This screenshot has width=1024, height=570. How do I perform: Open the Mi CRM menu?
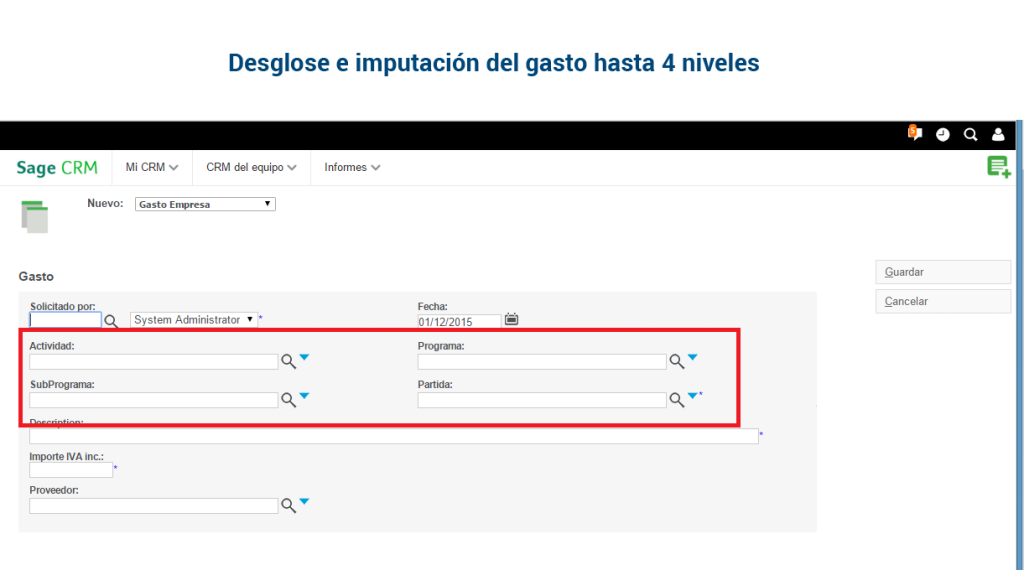(152, 168)
